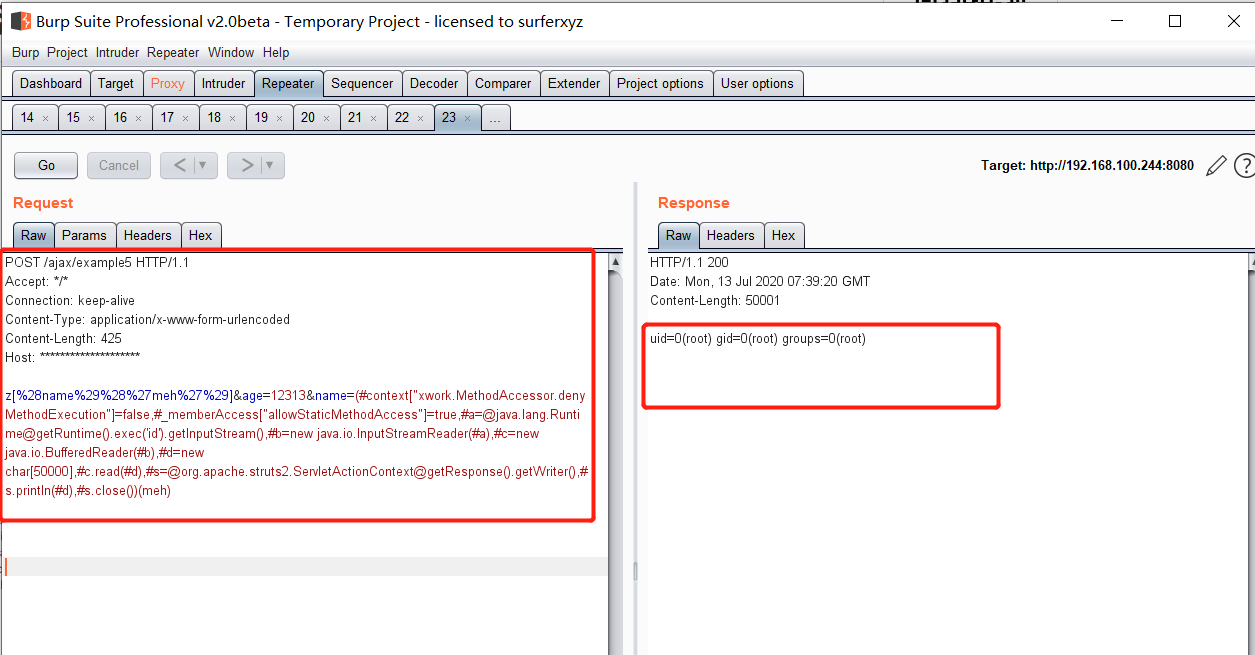The height and width of the screenshot is (655, 1255).
Task: Open the Project options tab
Action: 660,84
